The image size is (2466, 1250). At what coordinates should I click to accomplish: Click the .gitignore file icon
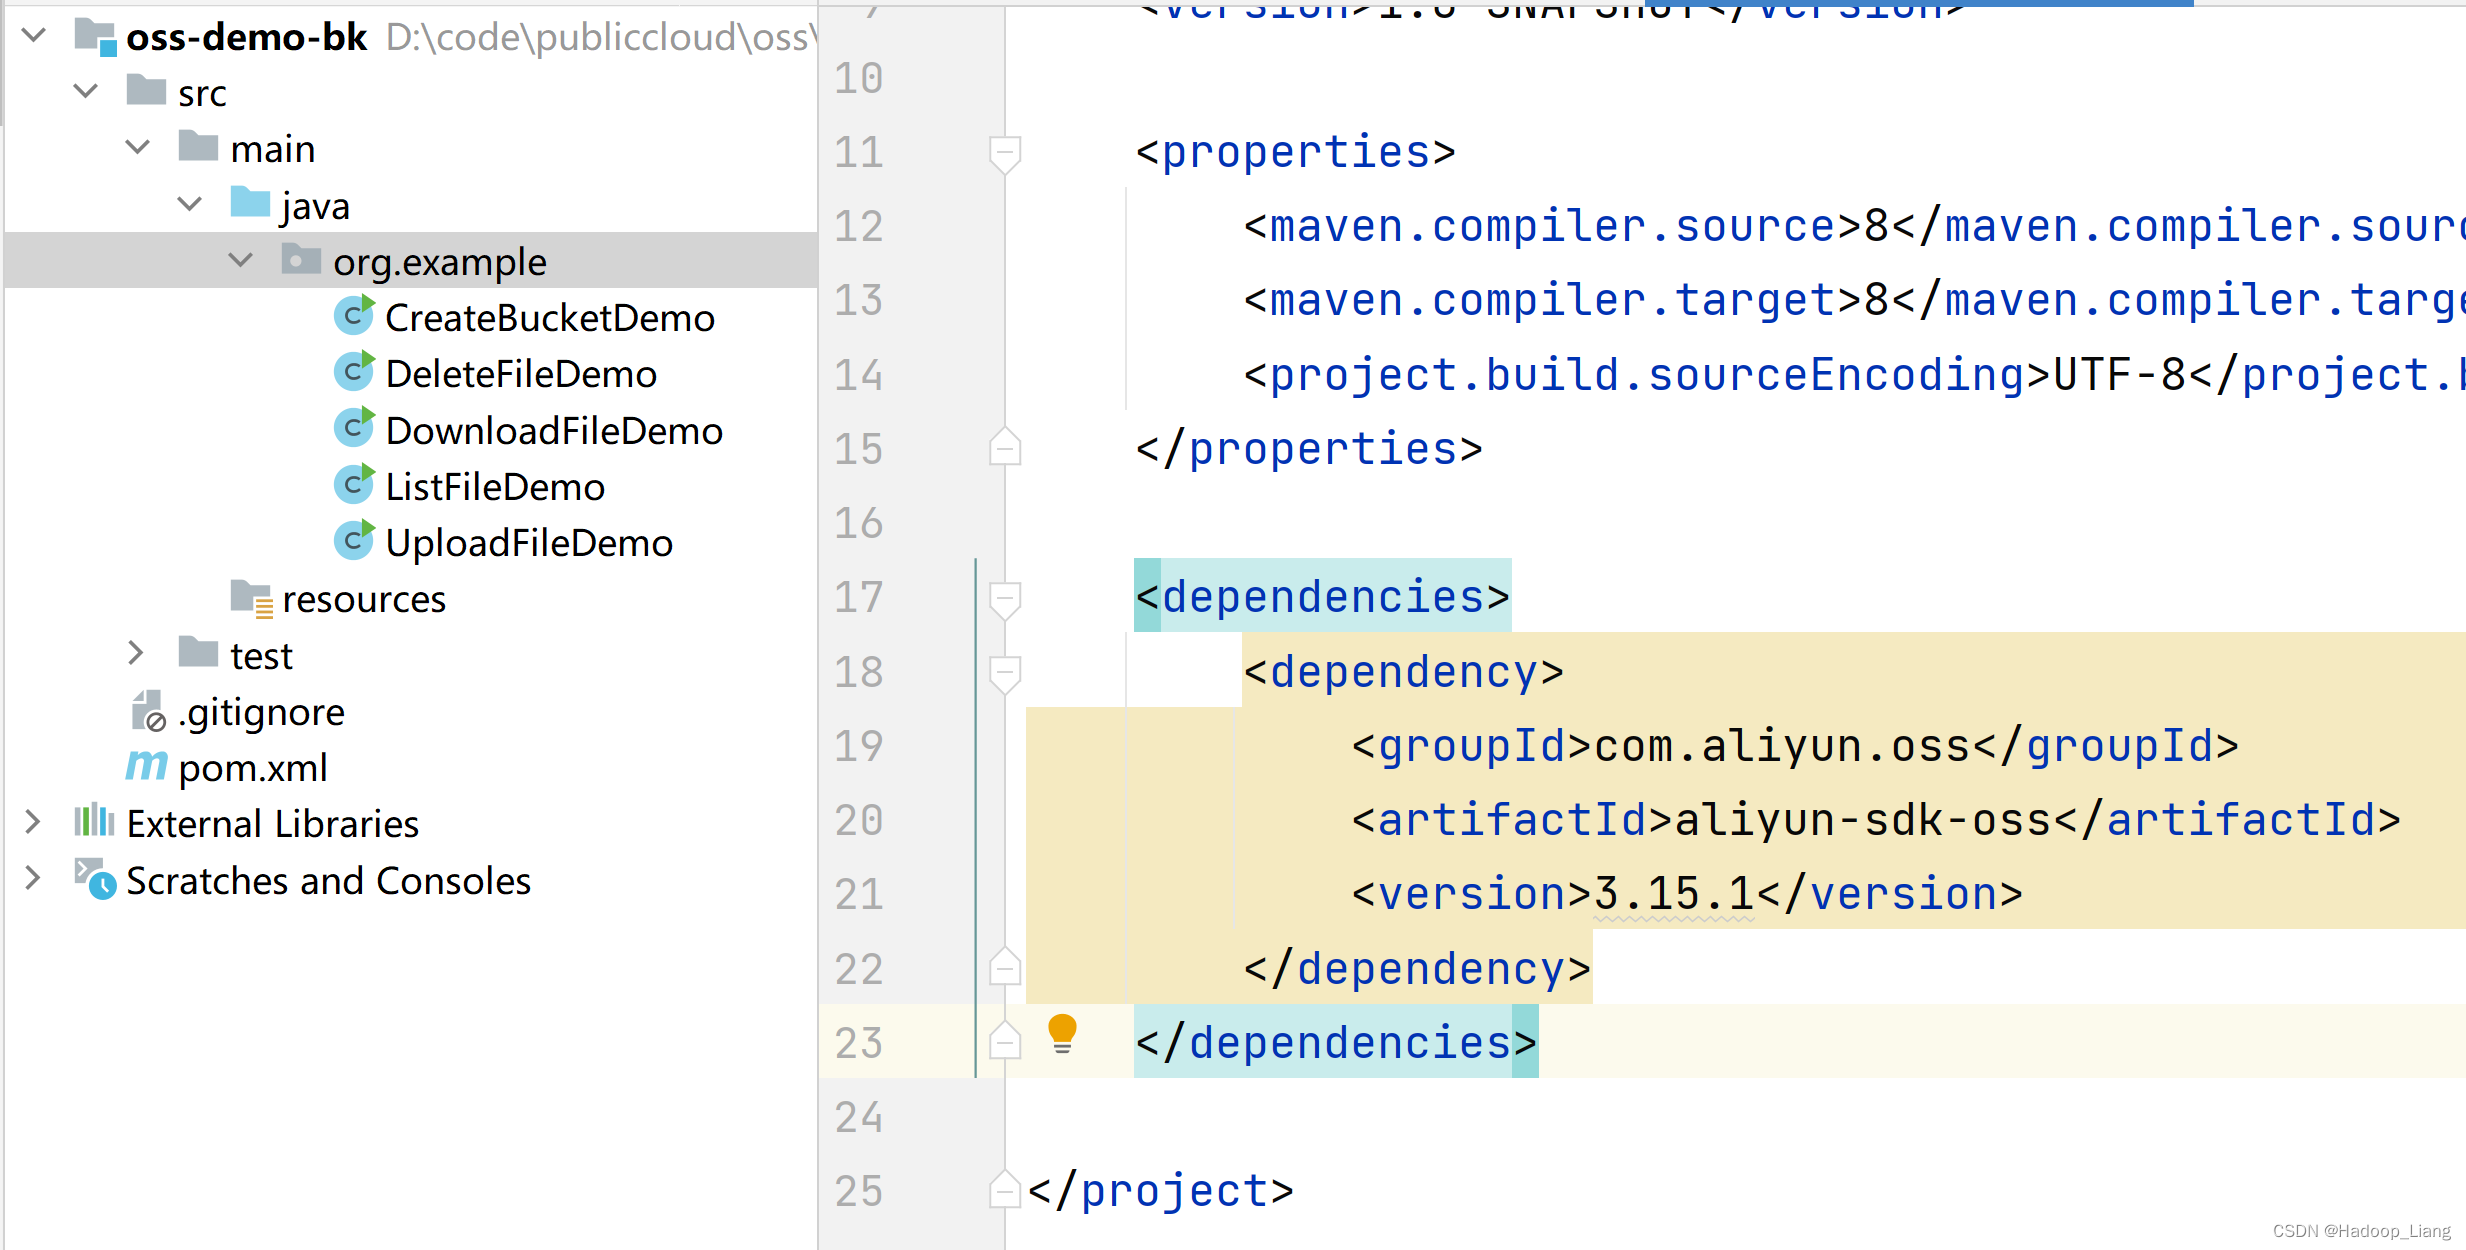148,711
